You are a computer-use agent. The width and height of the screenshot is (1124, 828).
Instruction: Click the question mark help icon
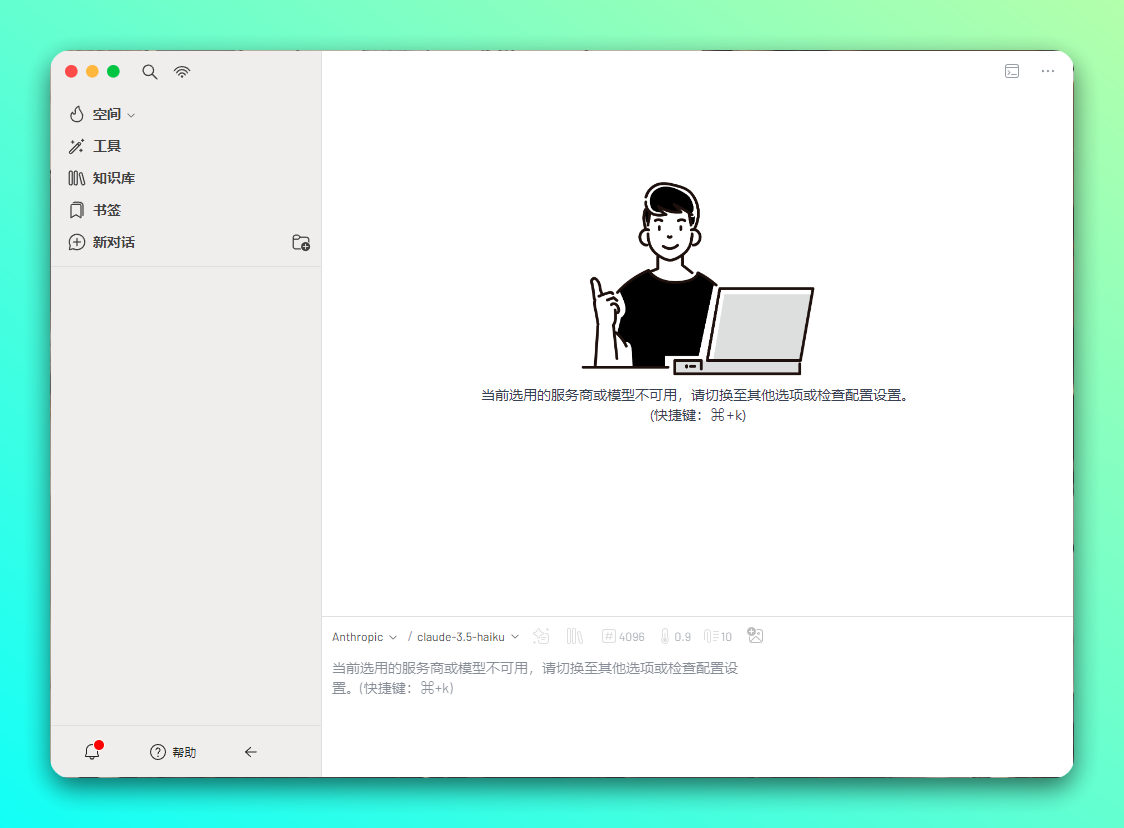coord(158,752)
